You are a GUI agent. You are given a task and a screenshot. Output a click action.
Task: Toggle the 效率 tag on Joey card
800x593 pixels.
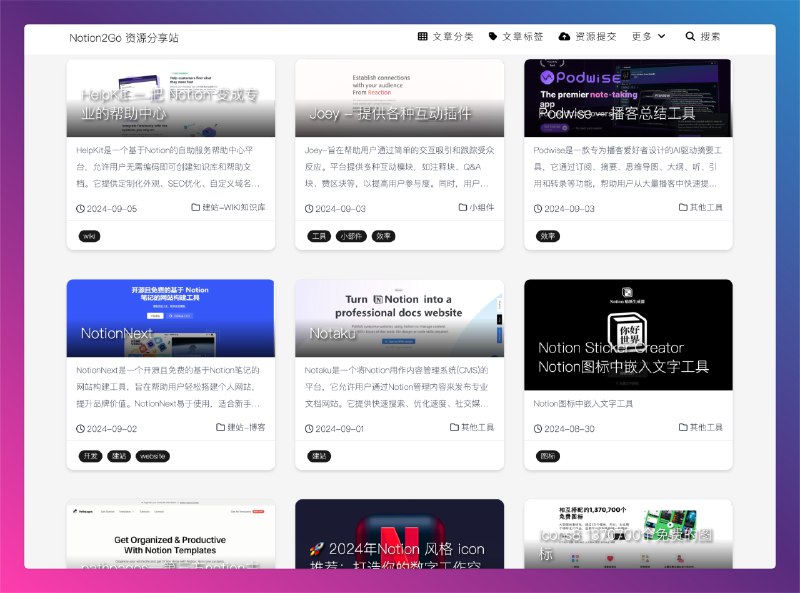(x=382, y=236)
